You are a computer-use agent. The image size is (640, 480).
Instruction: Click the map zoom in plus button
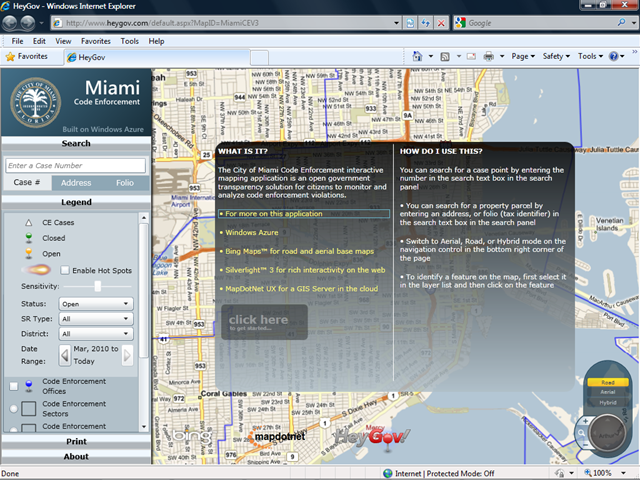click(x=586, y=421)
